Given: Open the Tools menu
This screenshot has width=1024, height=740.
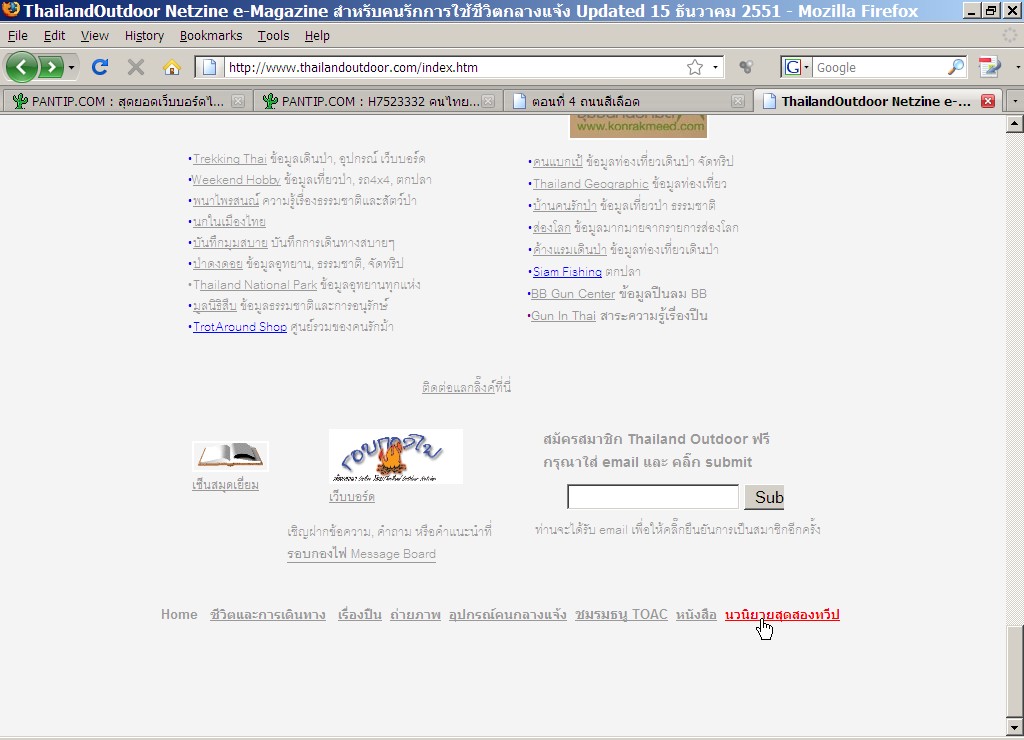Looking at the screenshot, I should click(x=273, y=36).
